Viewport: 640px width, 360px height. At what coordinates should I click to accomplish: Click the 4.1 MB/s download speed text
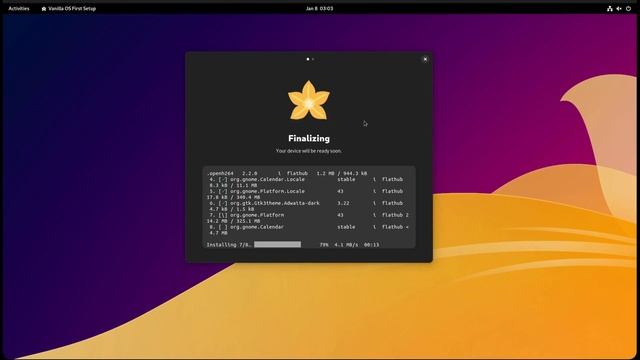(346, 244)
